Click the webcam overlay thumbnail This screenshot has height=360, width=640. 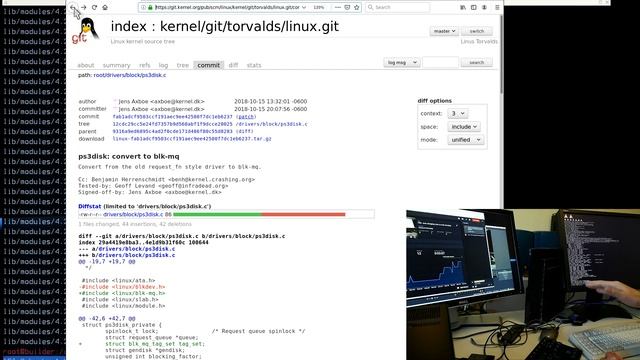tap(523, 284)
